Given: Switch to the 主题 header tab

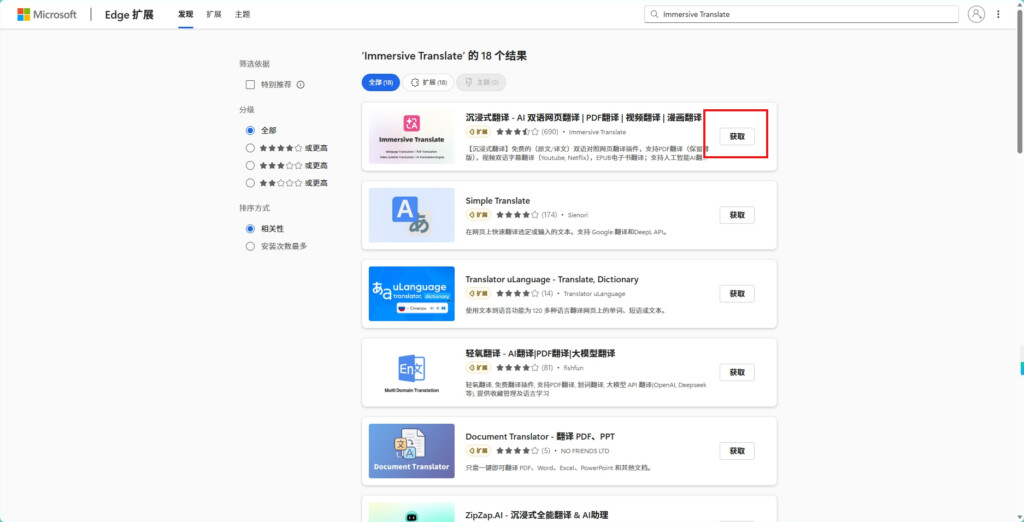Looking at the screenshot, I should [242, 14].
